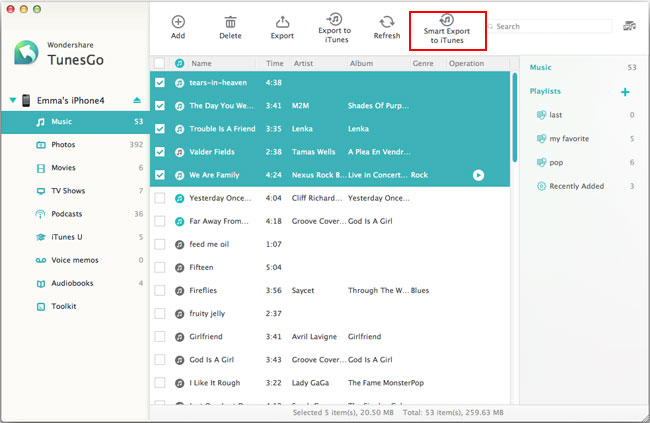Select Music in the right panel
Screen dimensions: 650x423
pyautogui.click(x=541, y=67)
